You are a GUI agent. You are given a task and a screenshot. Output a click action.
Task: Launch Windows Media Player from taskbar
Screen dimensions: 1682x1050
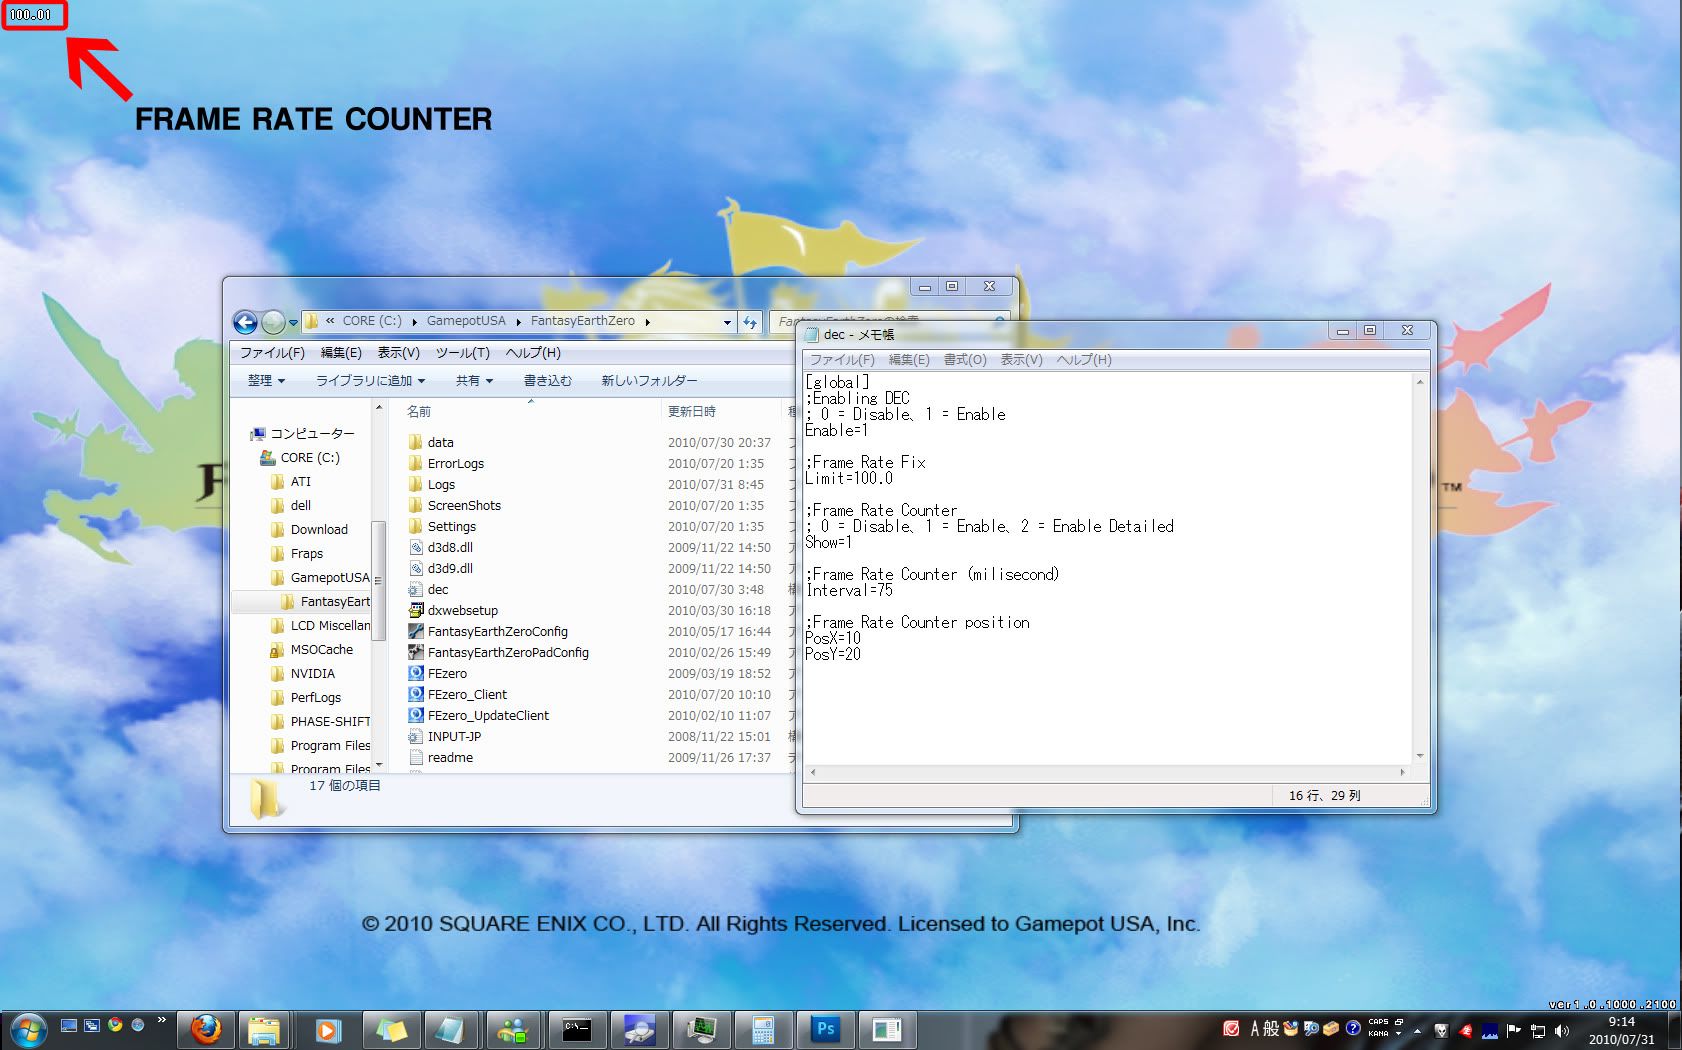click(x=327, y=1029)
